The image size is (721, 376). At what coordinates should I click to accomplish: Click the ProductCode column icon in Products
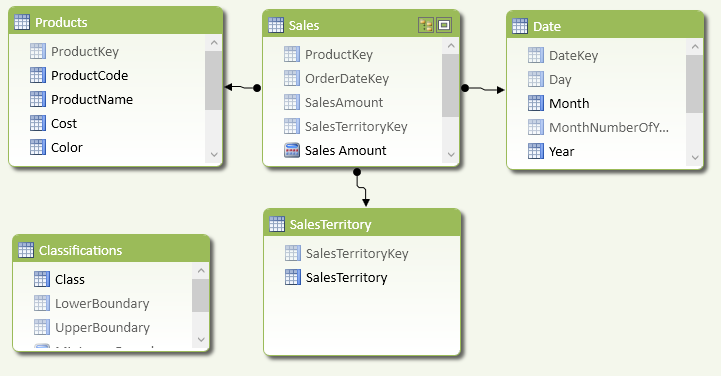click(x=38, y=75)
